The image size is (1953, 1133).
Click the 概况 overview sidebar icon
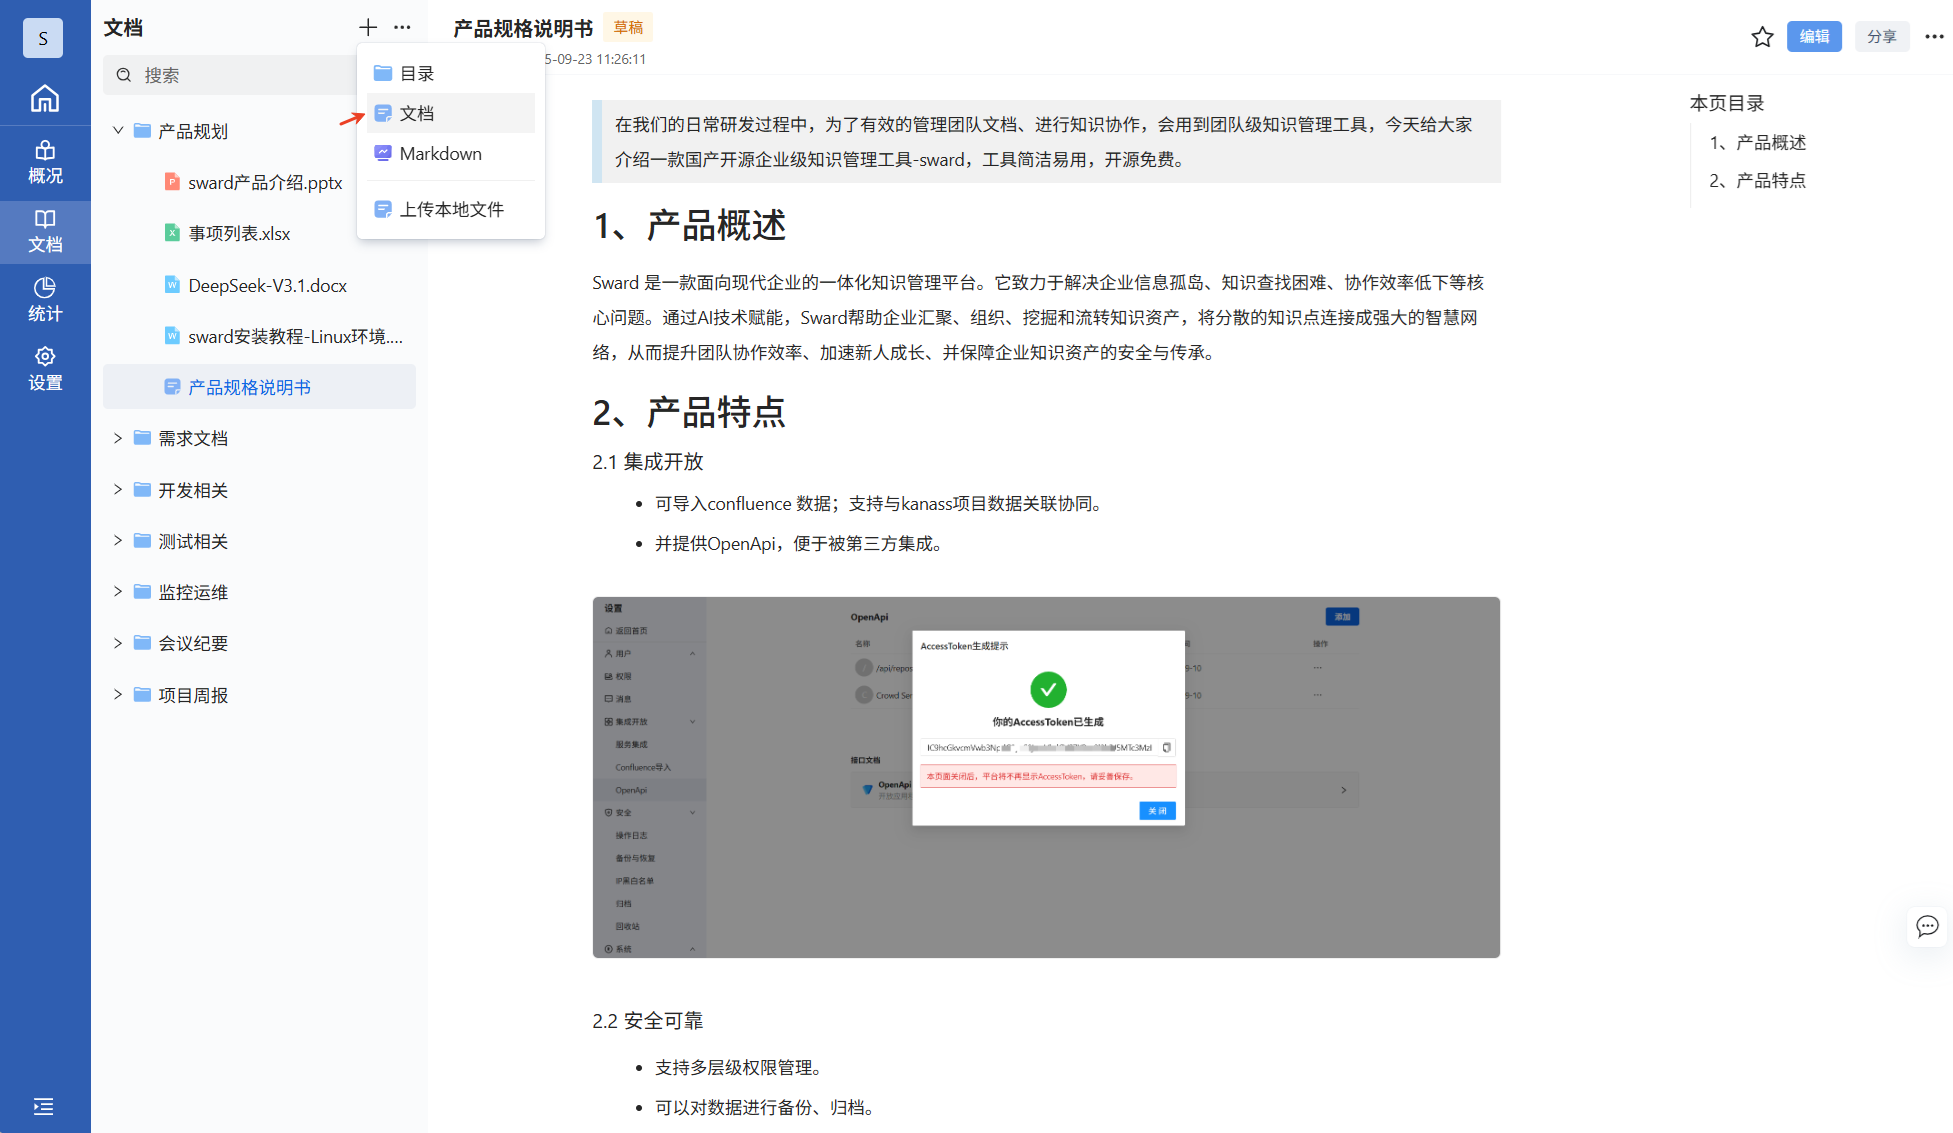point(45,162)
